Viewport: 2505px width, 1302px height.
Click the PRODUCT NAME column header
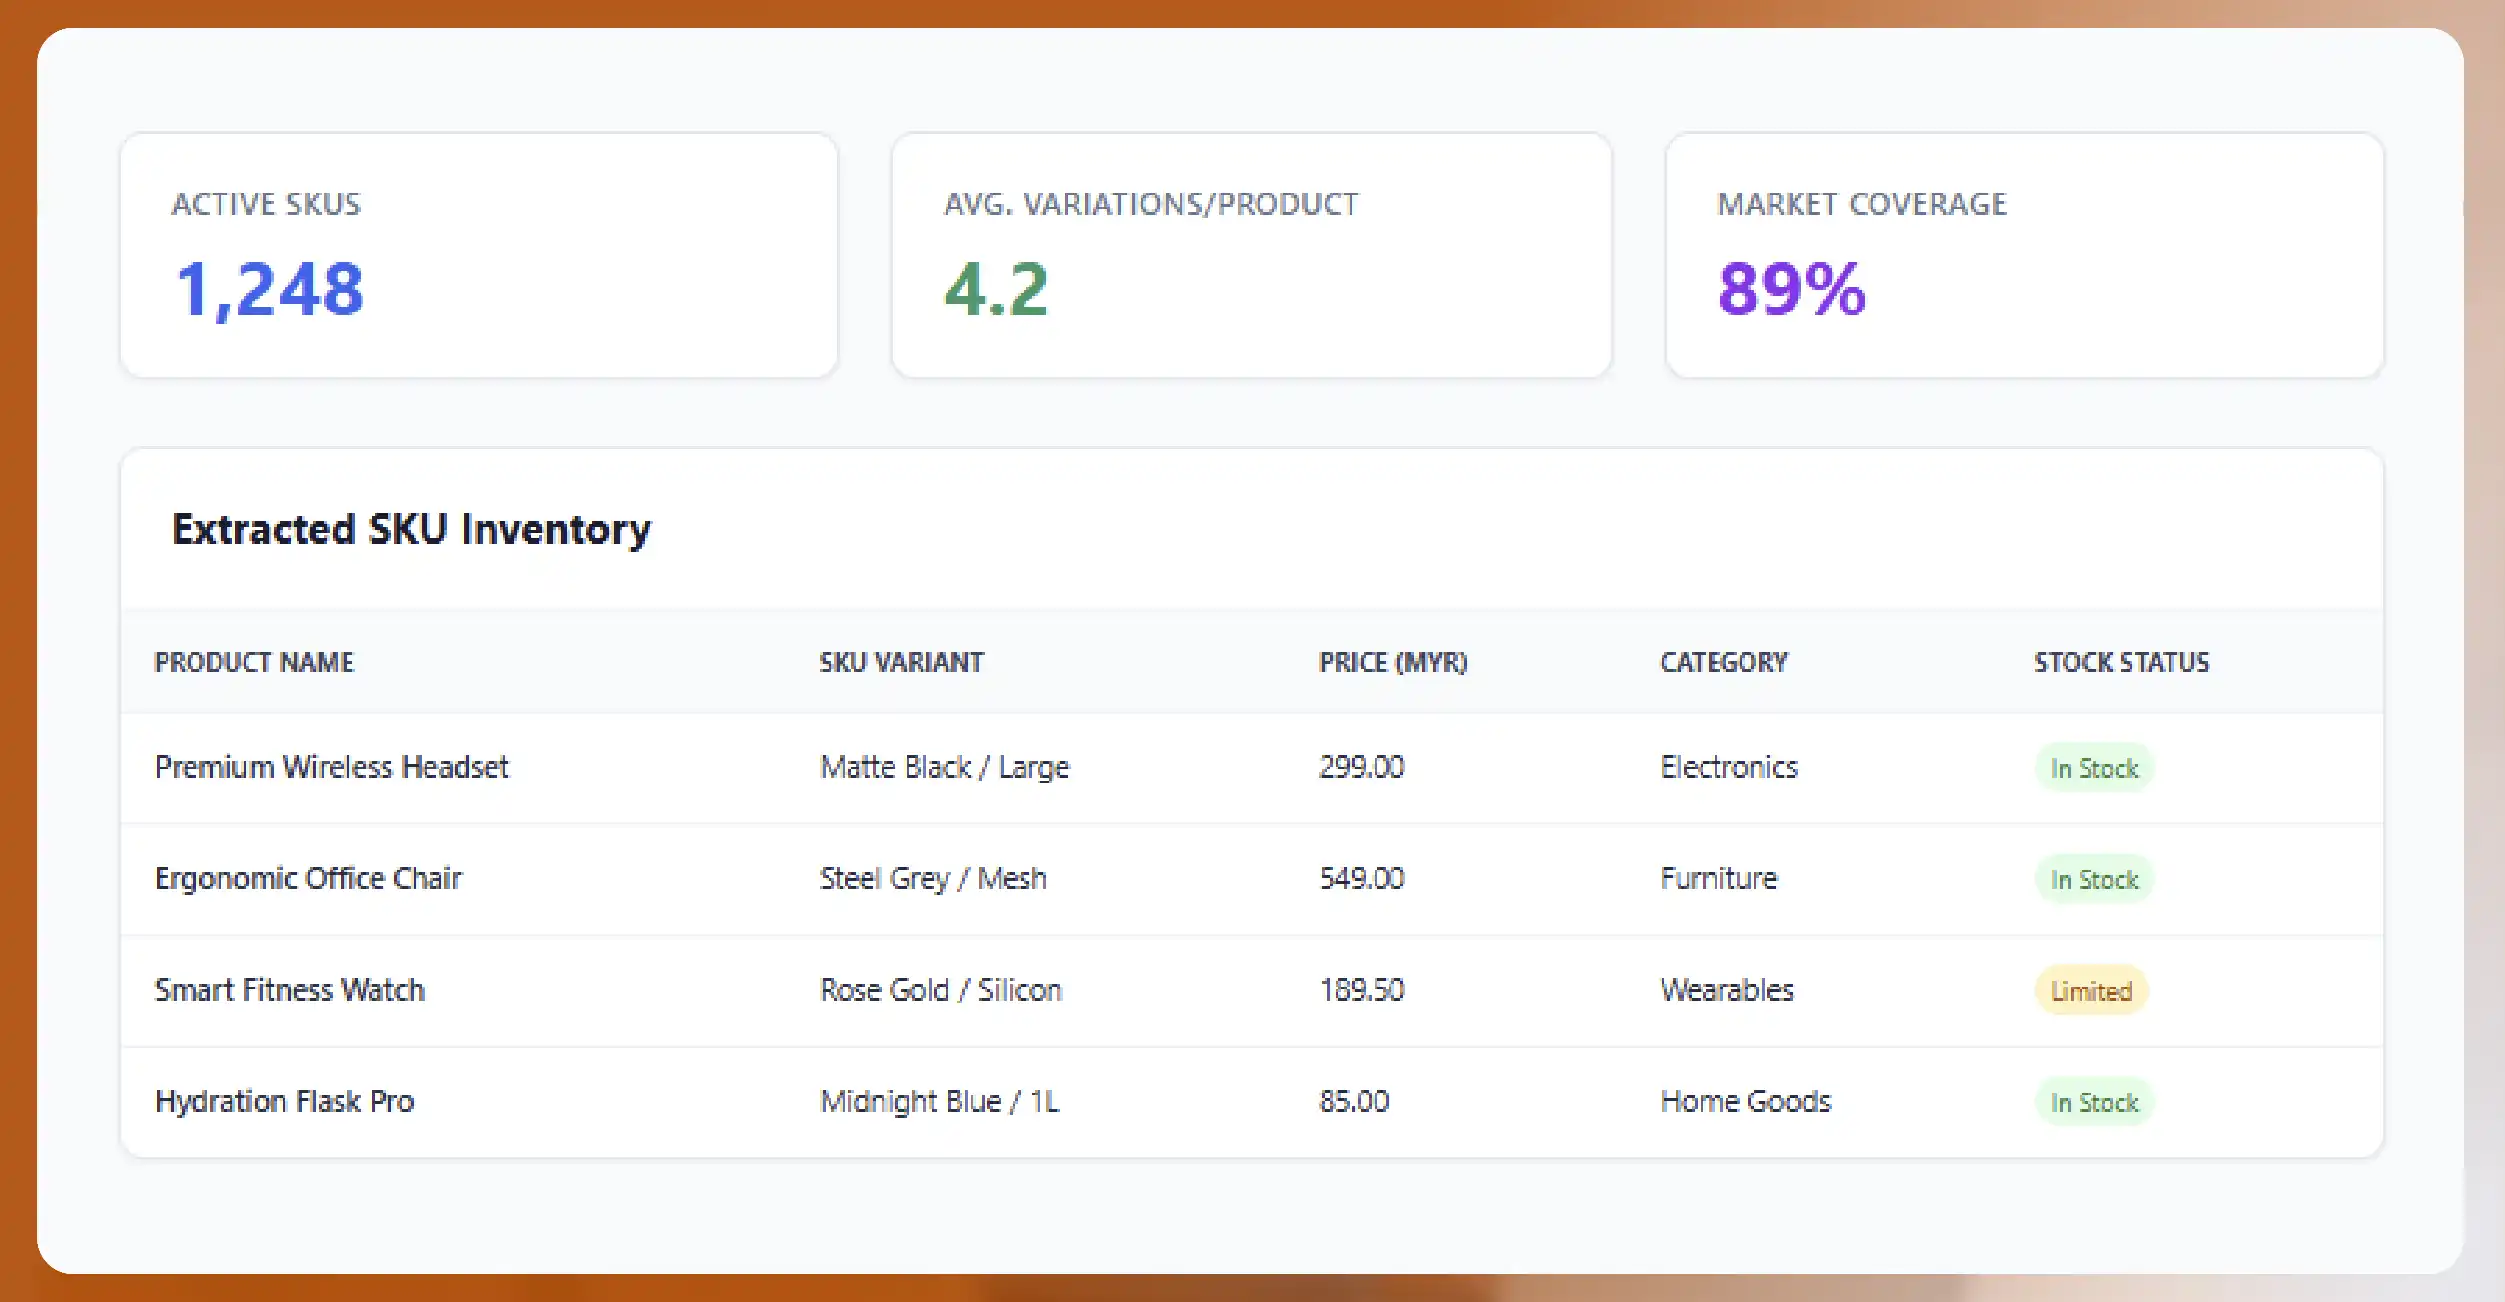click(254, 662)
